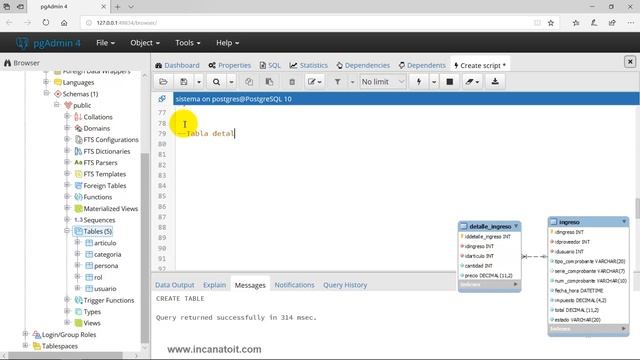Collapse the Tables (5) node
Viewport: 640px width, 360px height.
click(67, 231)
